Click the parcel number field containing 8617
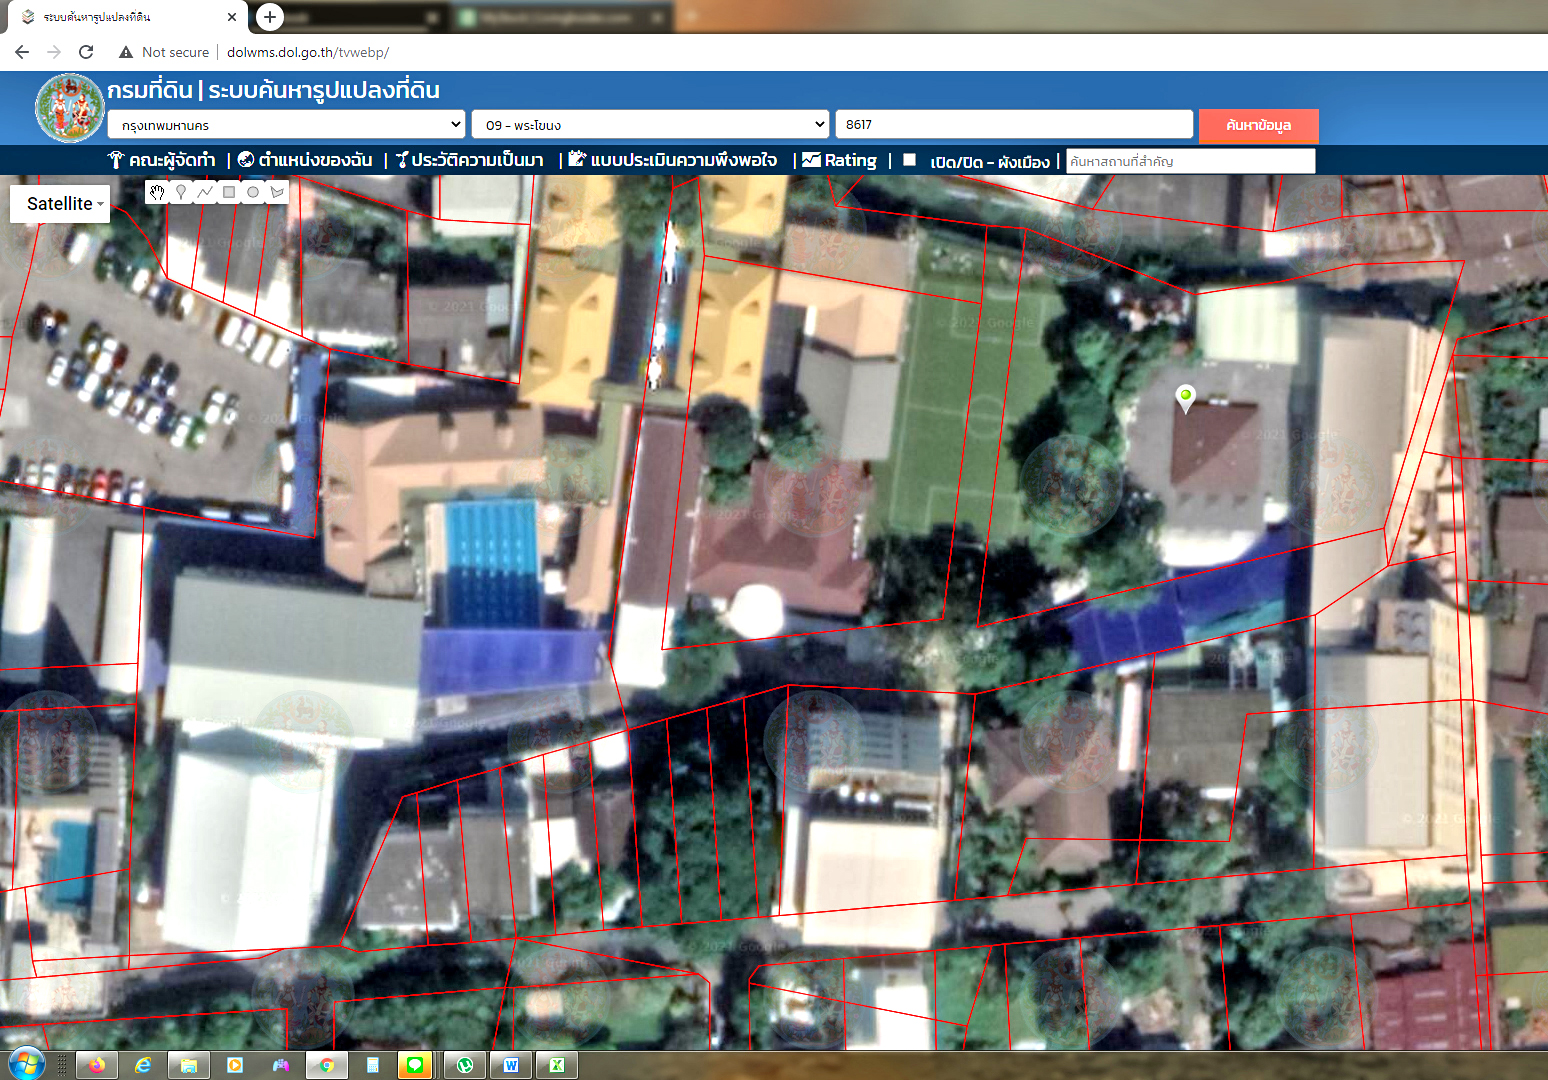Image resolution: width=1548 pixels, height=1080 pixels. [1013, 125]
